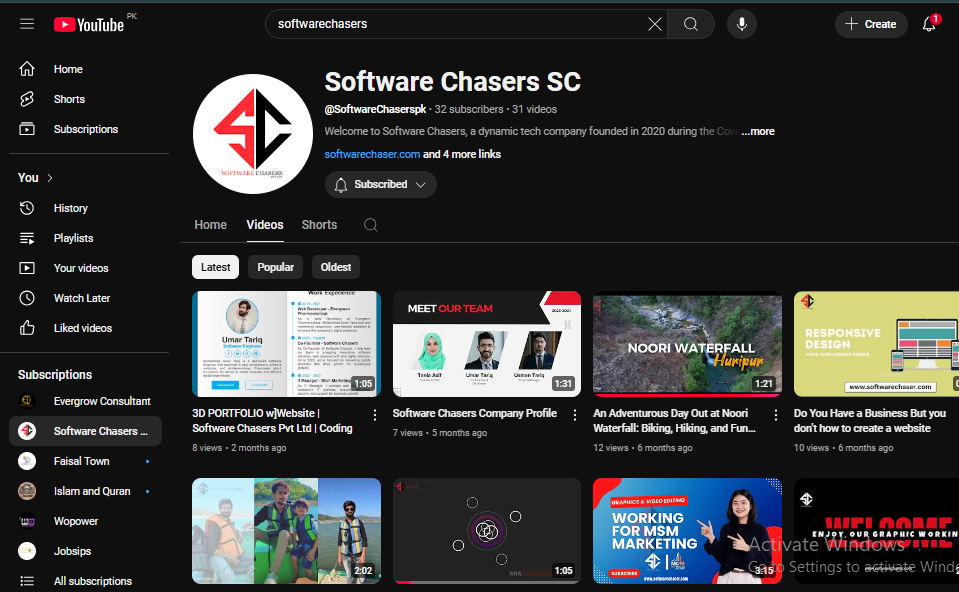Open the softwarechaser.com link
959x592 pixels.
coord(372,154)
